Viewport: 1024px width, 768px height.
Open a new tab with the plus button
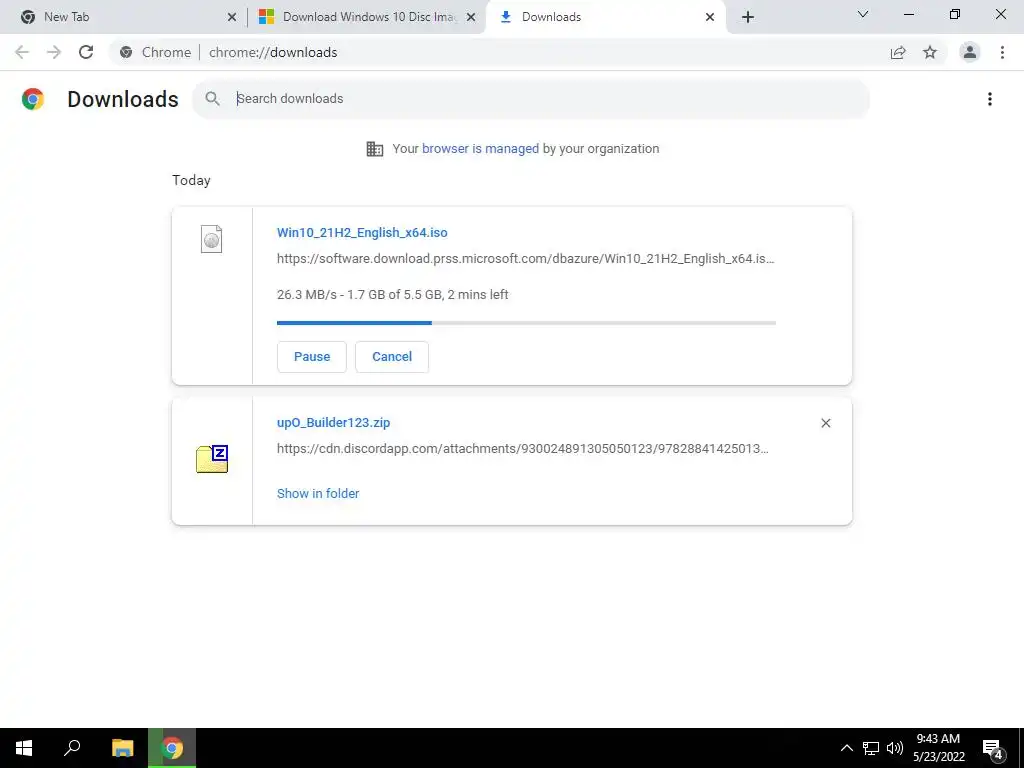748,17
